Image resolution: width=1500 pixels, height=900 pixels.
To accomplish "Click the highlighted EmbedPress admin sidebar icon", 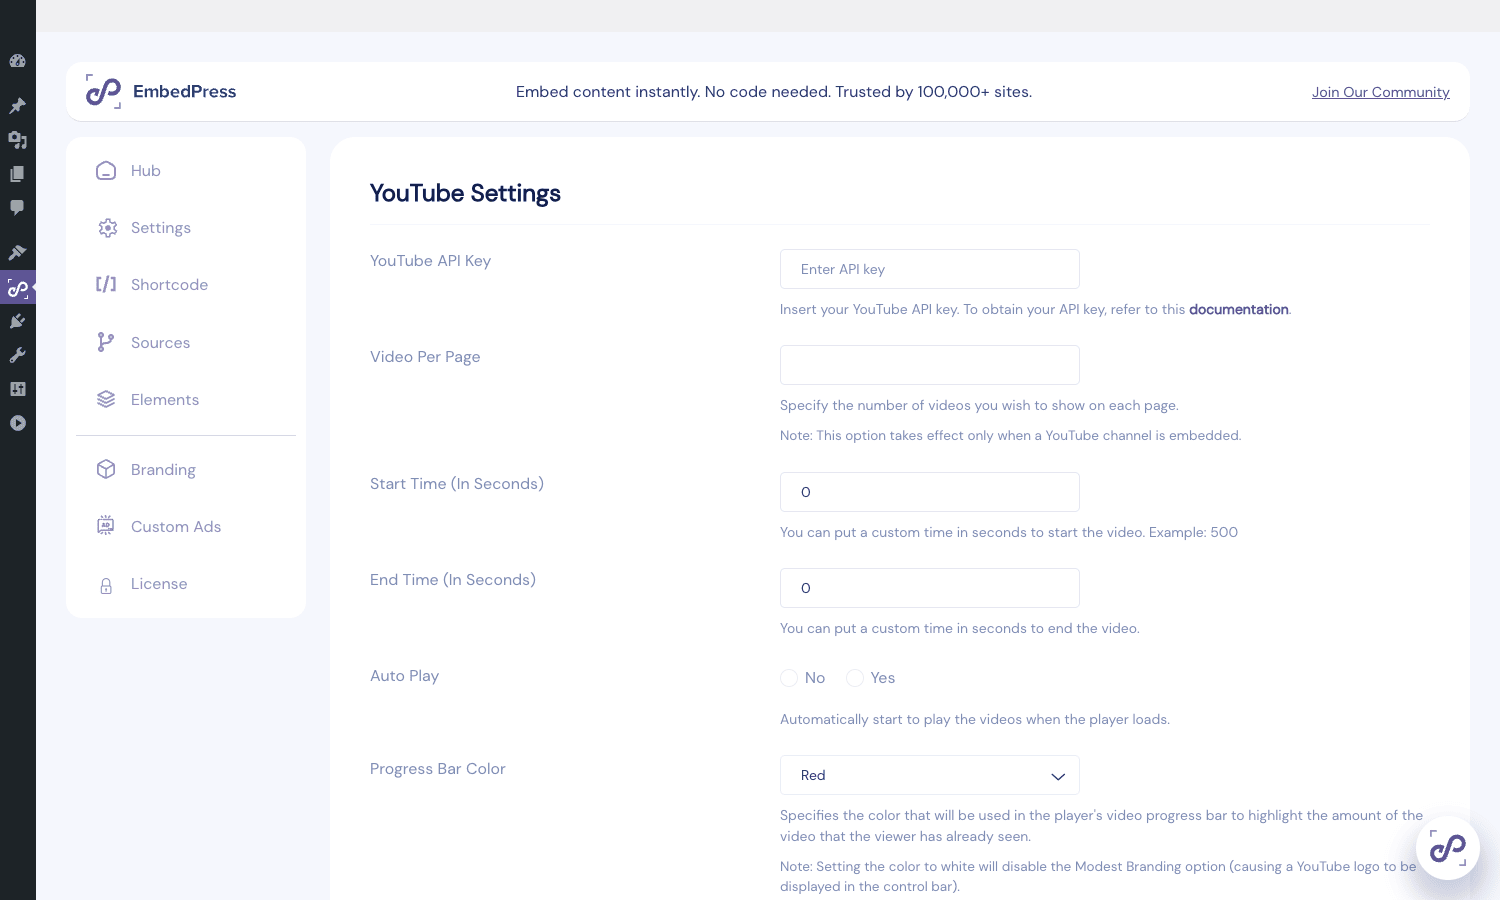I will [x=17, y=288].
